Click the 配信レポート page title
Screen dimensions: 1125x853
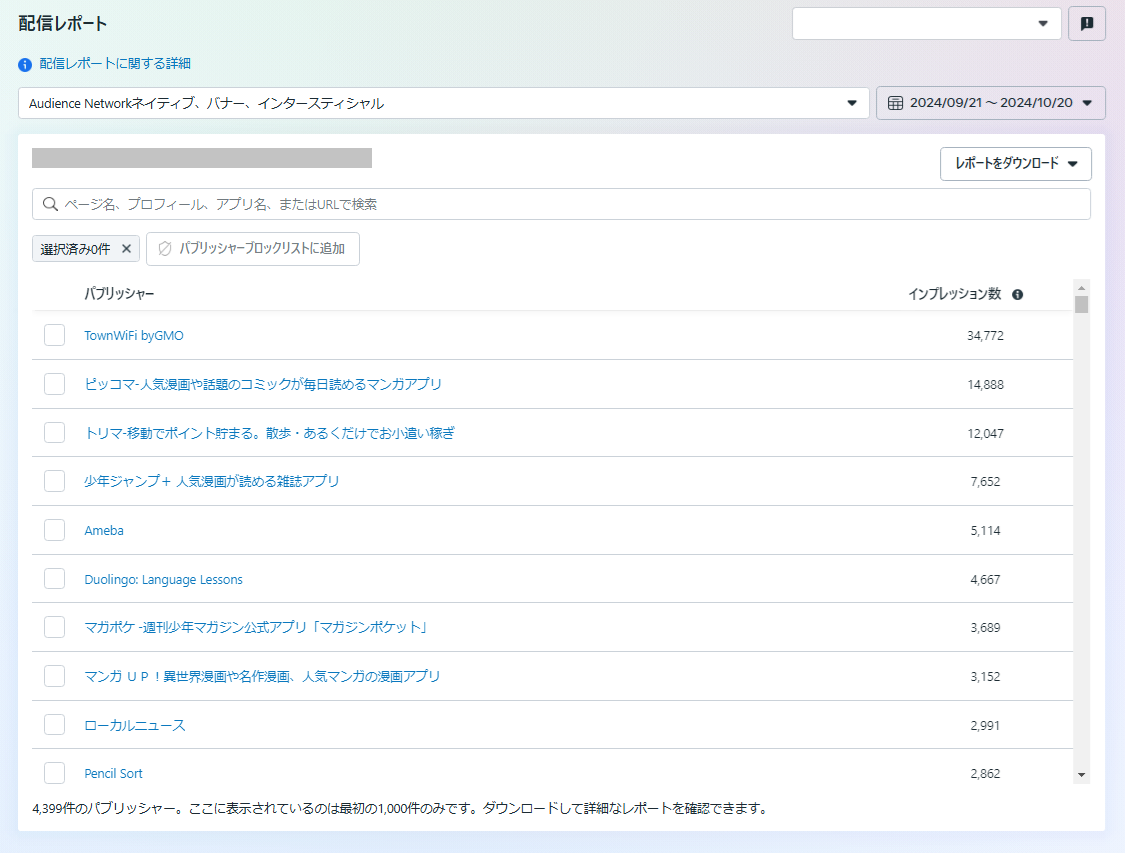point(62,24)
